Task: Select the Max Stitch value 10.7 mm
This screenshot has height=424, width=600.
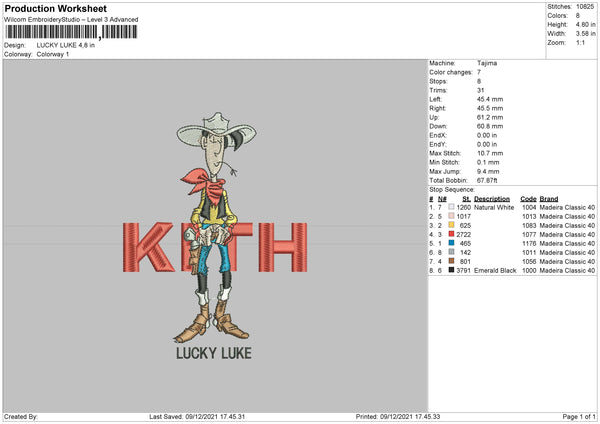Action: tap(490, 153)
